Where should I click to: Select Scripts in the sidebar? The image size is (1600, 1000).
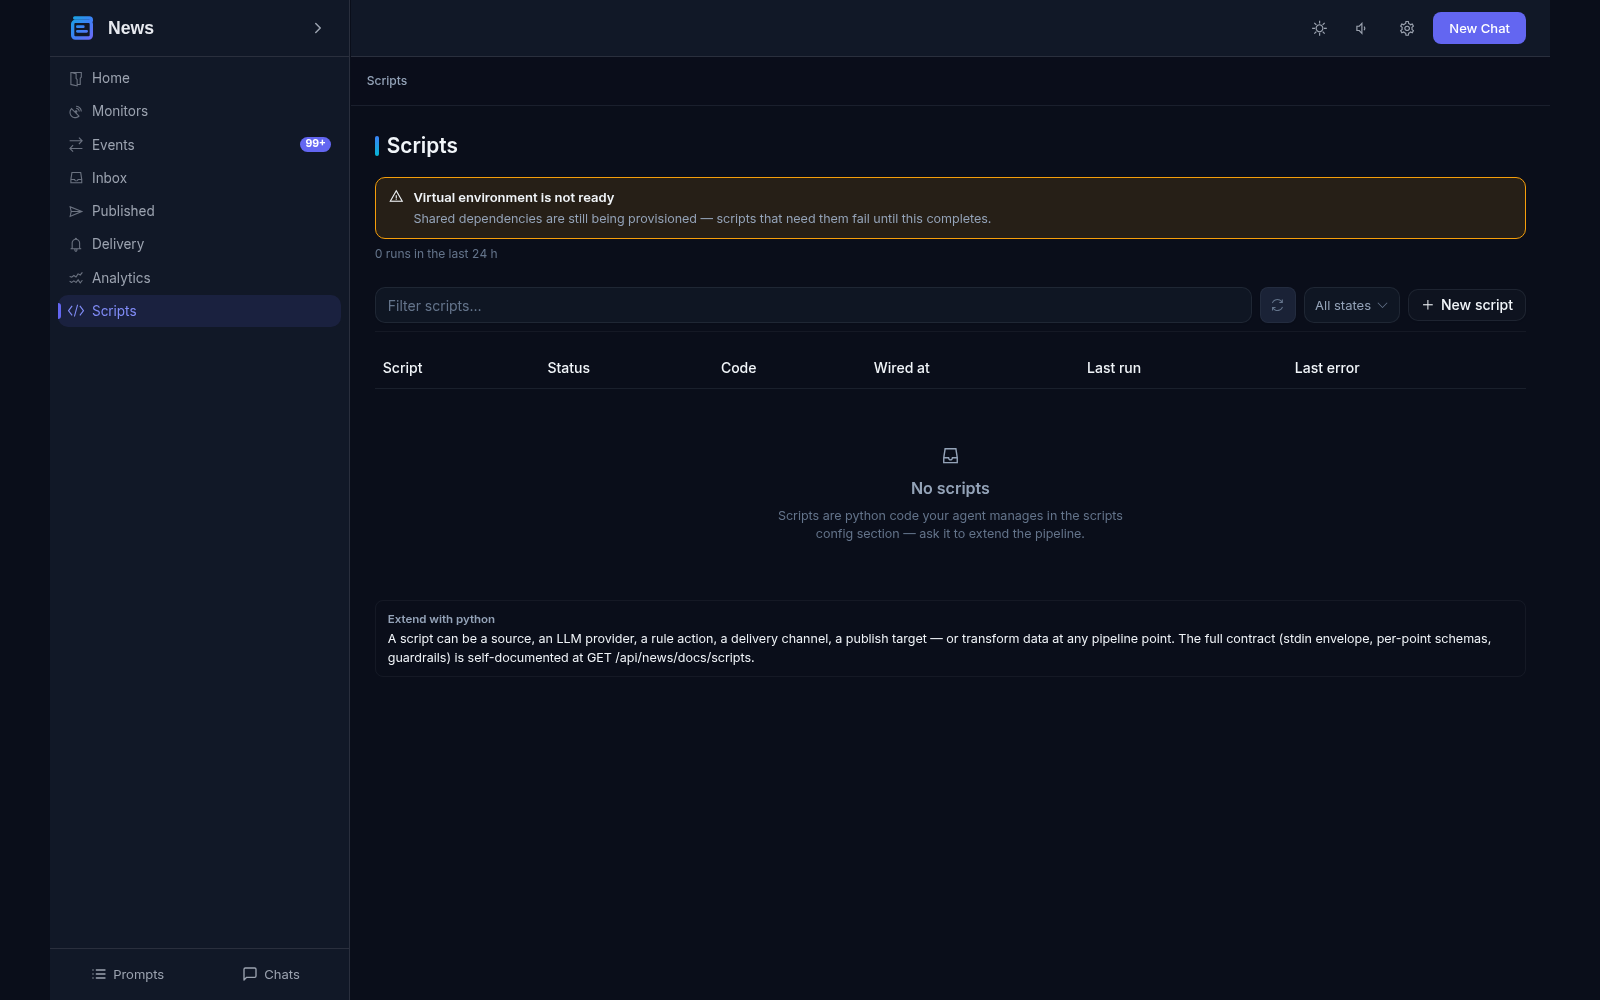199,311
